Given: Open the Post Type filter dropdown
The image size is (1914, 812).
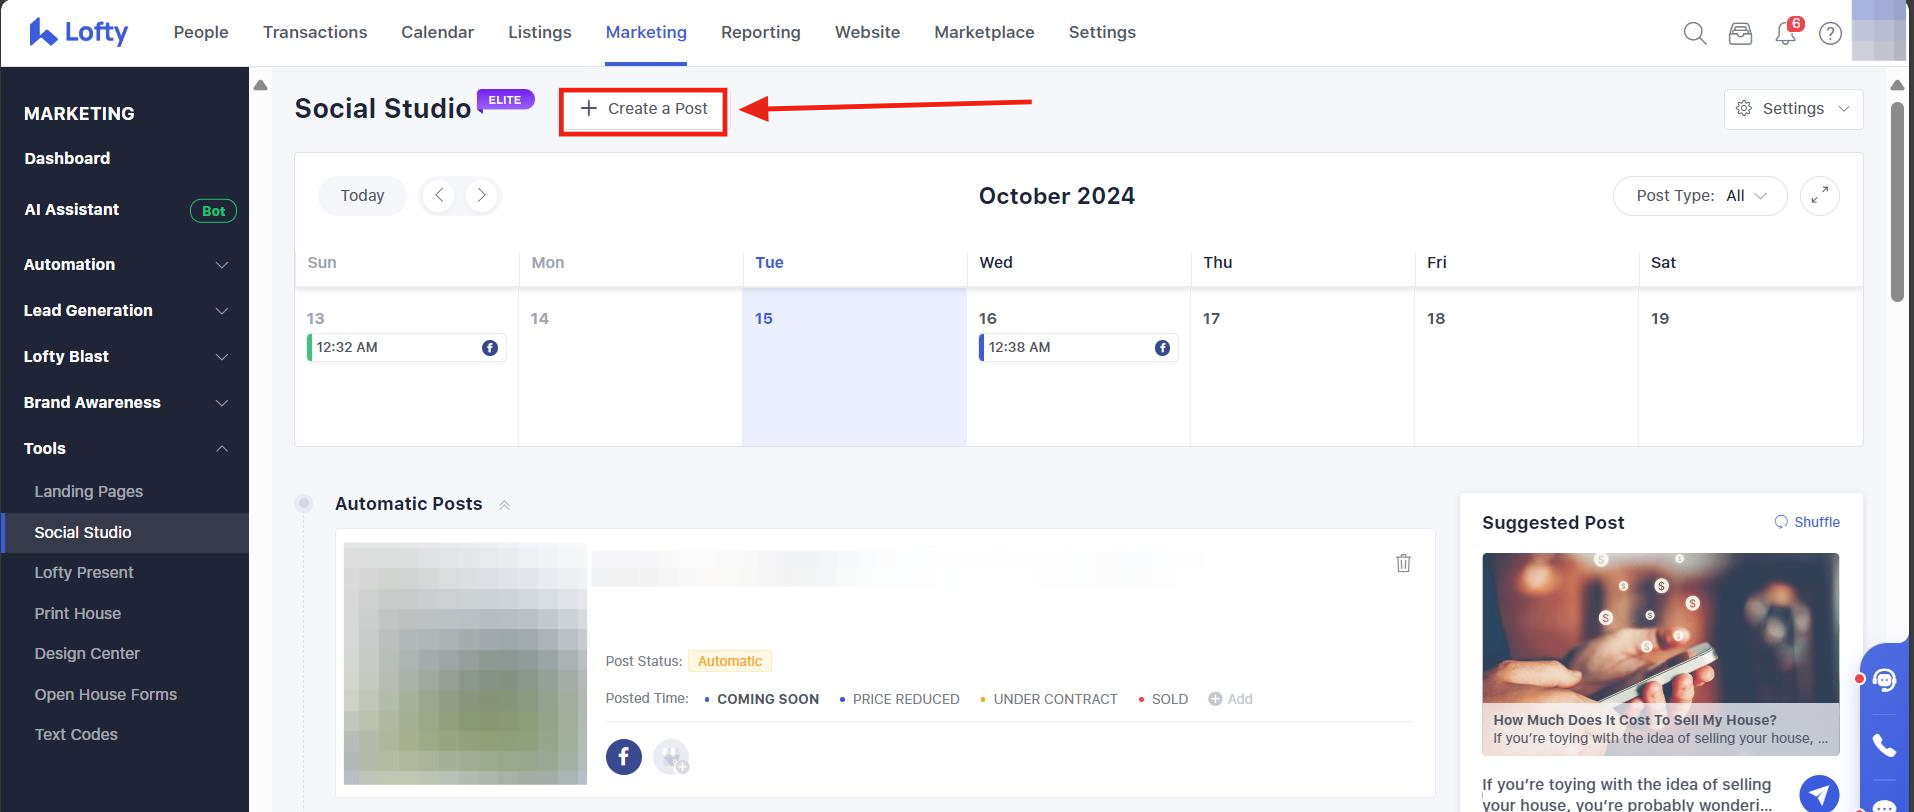Looking at the screenshot, I should 1700,196.
